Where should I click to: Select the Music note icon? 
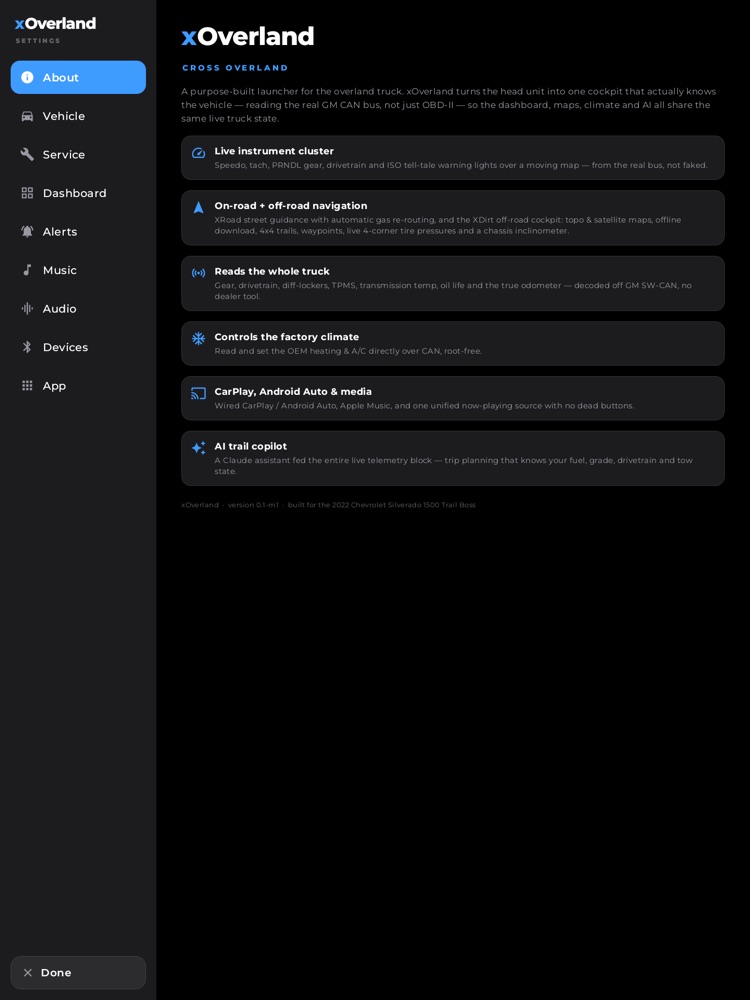tap(27, 270)
